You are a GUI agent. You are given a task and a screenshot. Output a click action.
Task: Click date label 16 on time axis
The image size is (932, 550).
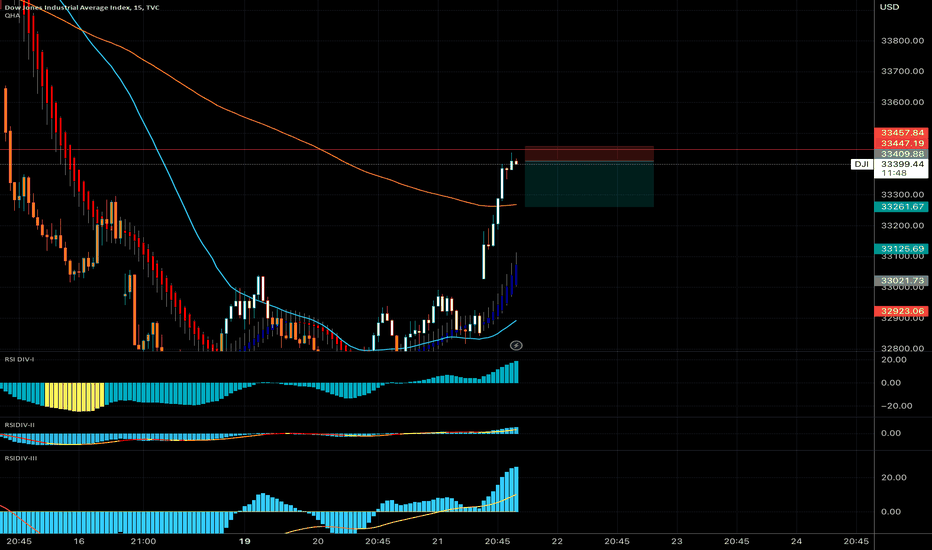[79, 541]
